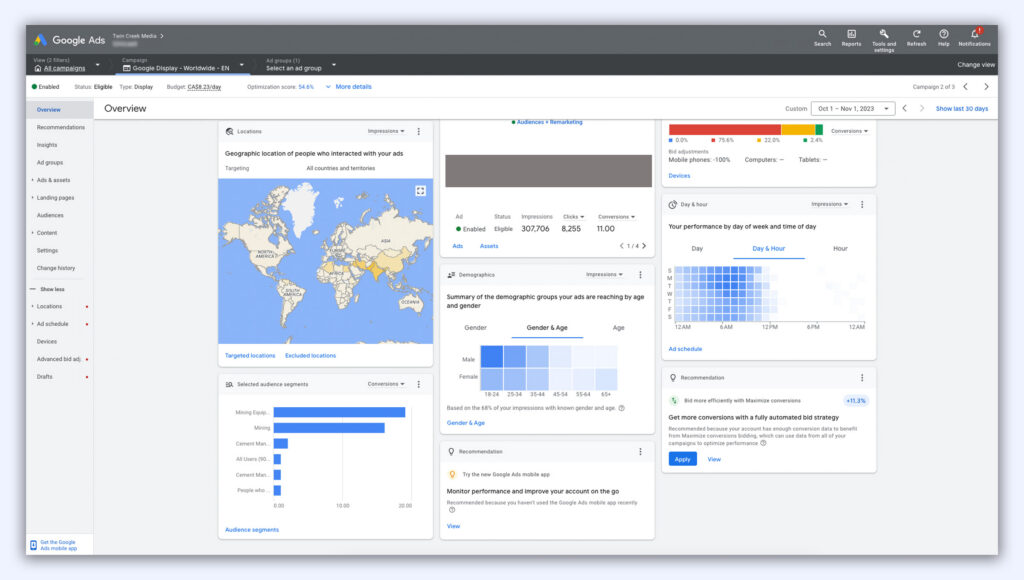1024x580 pixels.
Task: Open the Audience segments link
Action: click(252, 530)
